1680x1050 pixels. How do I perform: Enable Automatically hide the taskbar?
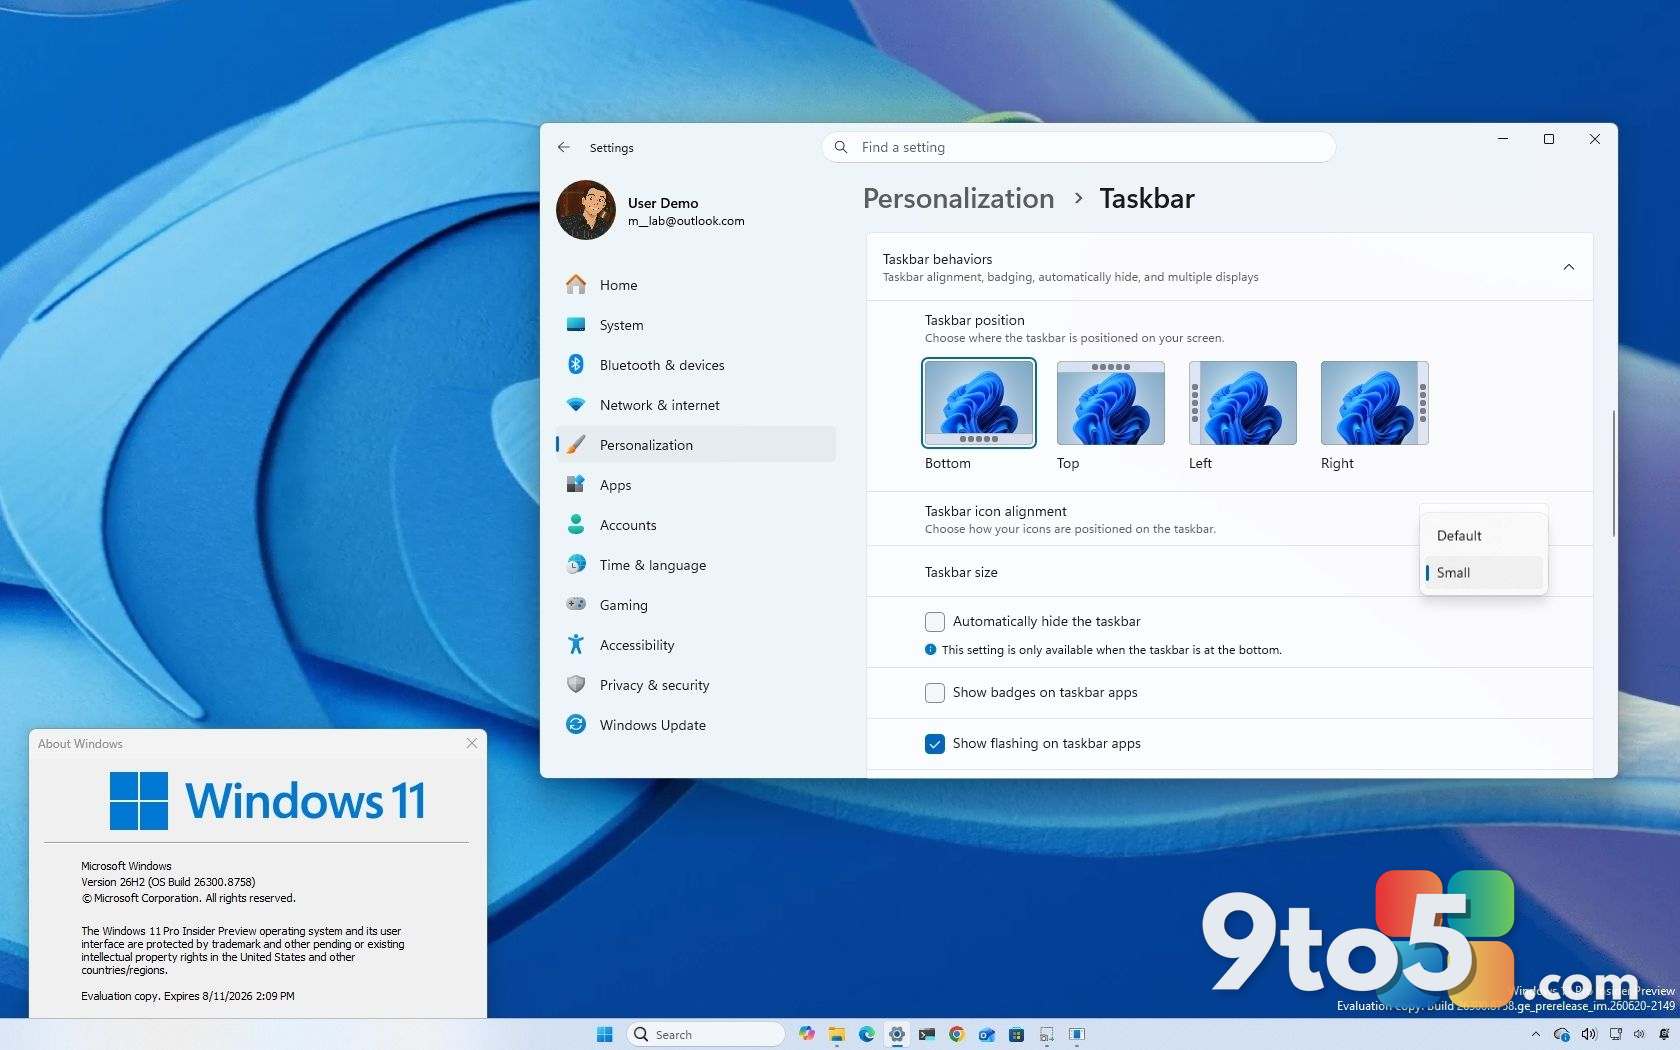(x=935, y=622)
